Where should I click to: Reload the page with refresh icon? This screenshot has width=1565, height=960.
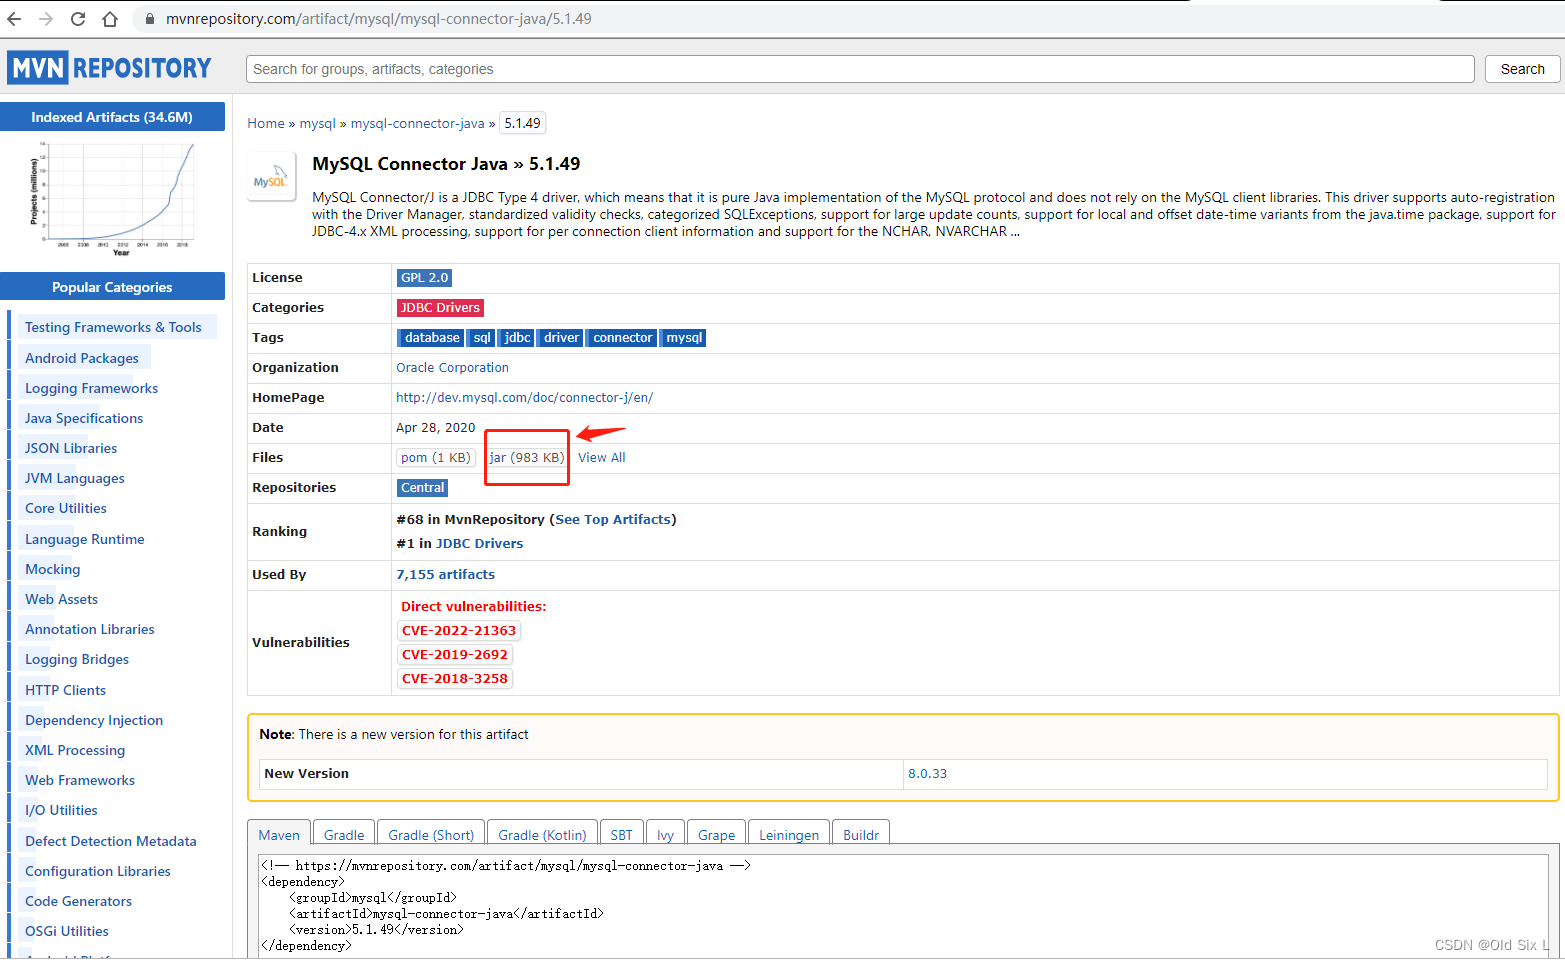point(78,19)
